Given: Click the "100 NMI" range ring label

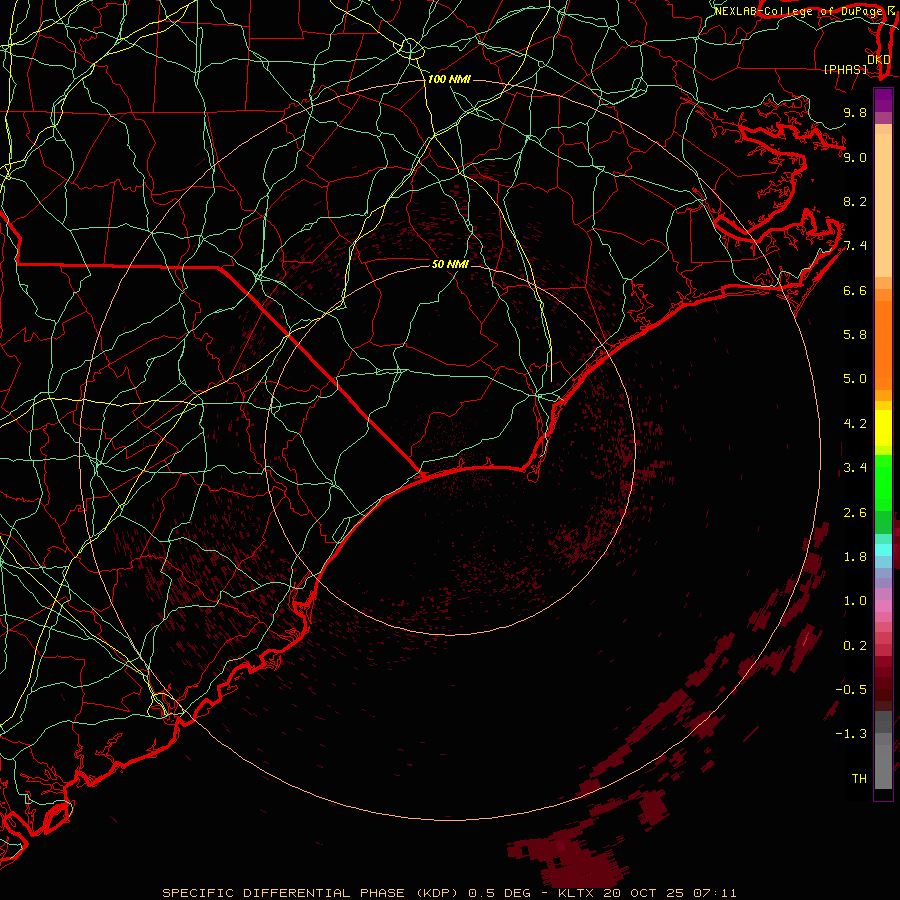Looking at the screenshot, I should (x=449, y=79).
